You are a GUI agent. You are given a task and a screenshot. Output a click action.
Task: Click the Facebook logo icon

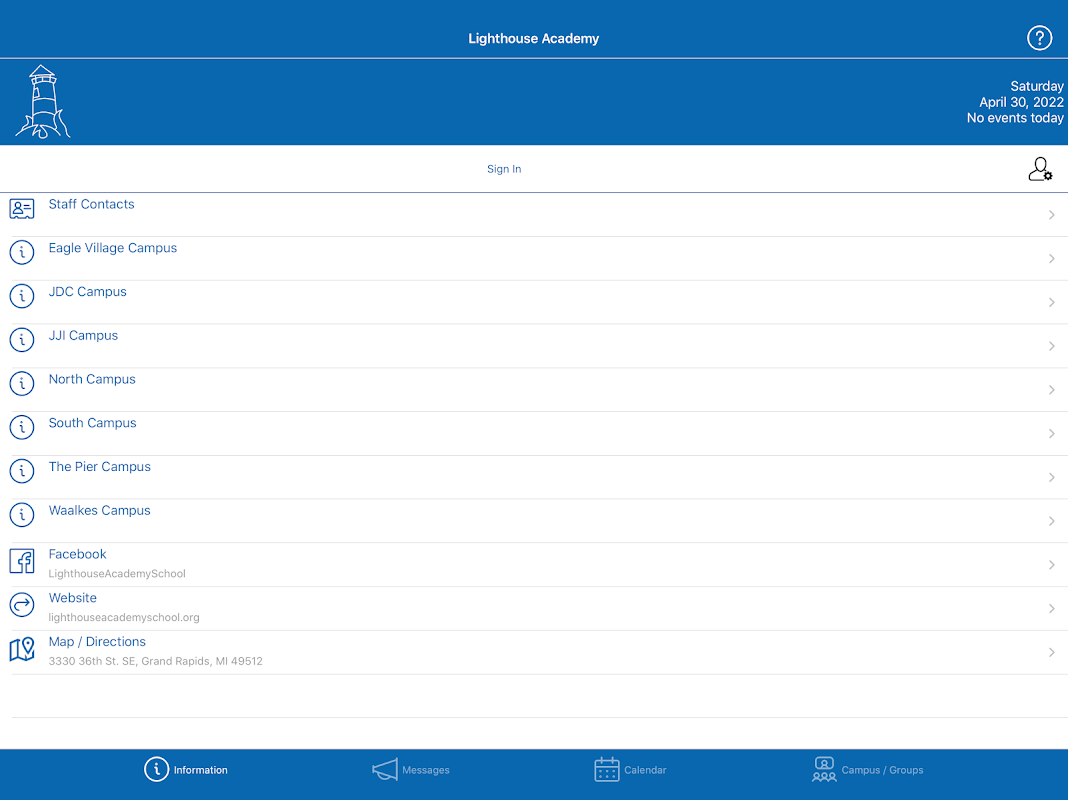tap(22, 561)
